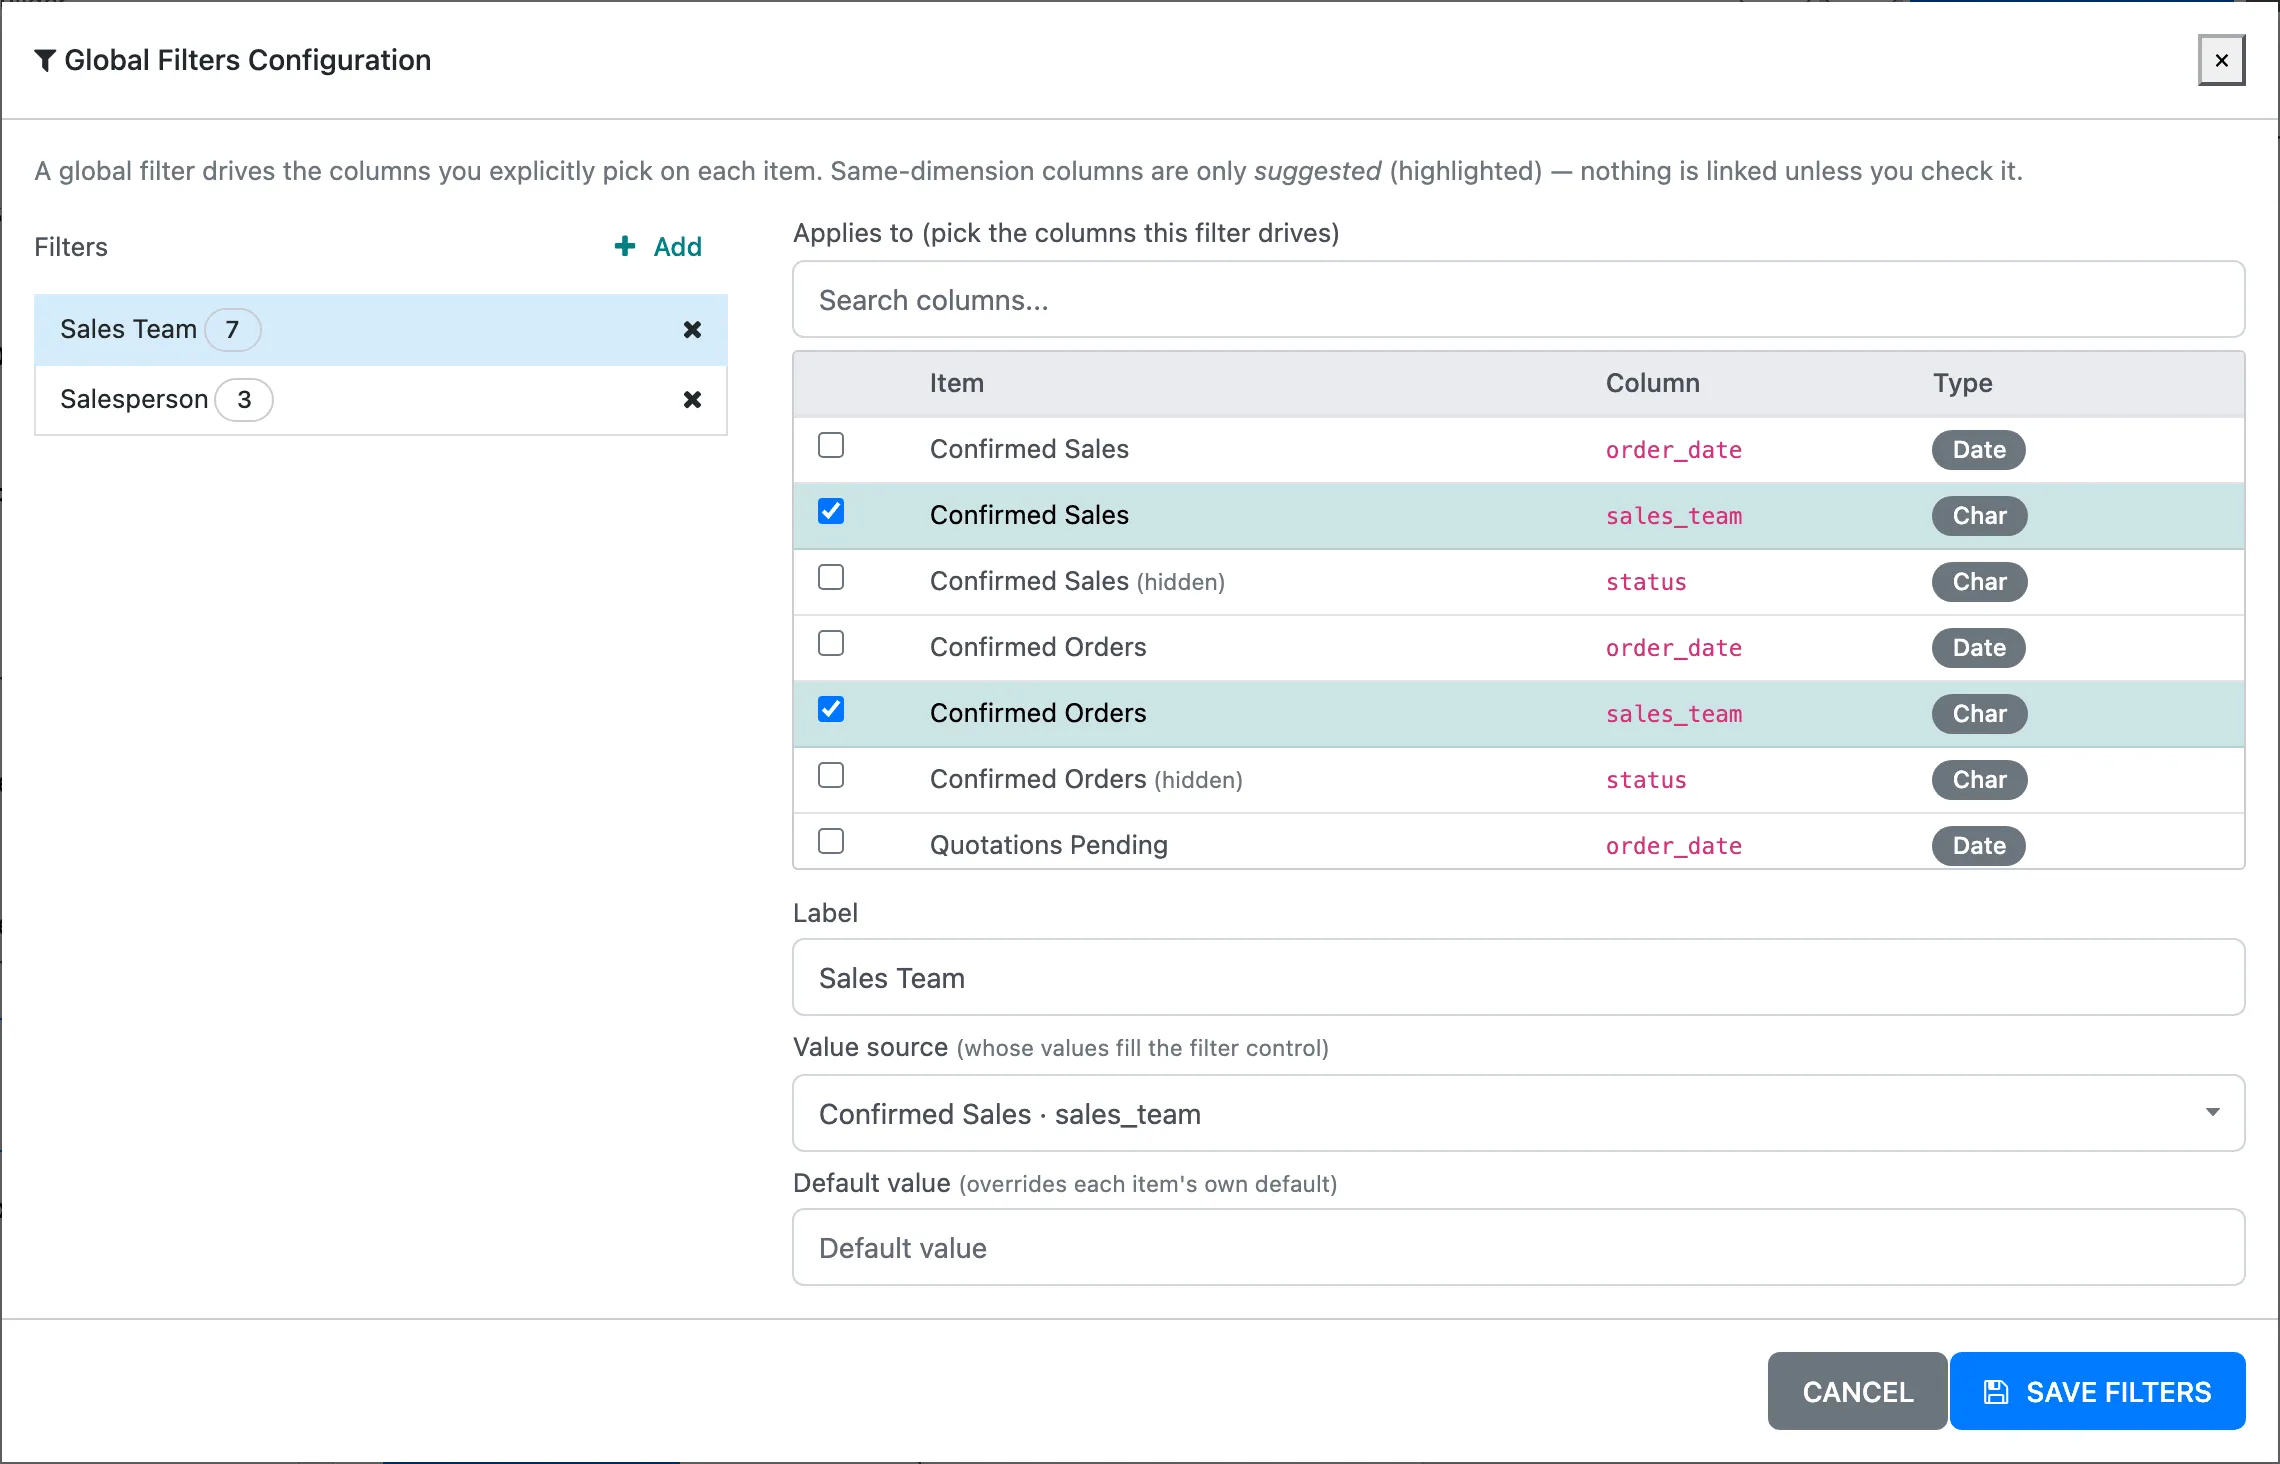
Task: Select the Sales Team filter in list
Action: tap(380, 330)
